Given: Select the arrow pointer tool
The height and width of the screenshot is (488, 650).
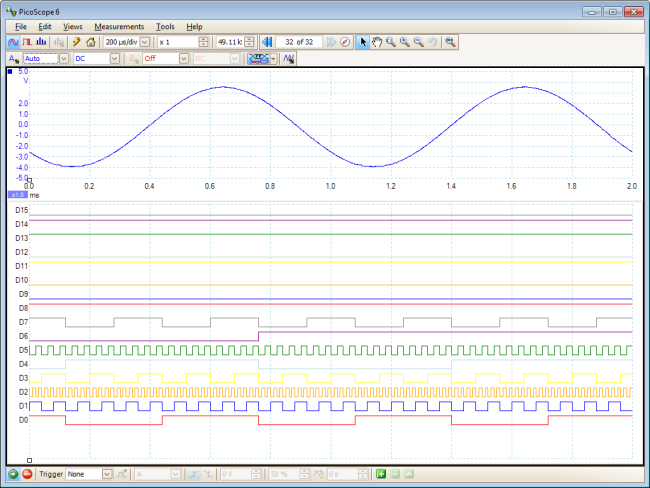Looking at the screenshot, I should [363, 42].
